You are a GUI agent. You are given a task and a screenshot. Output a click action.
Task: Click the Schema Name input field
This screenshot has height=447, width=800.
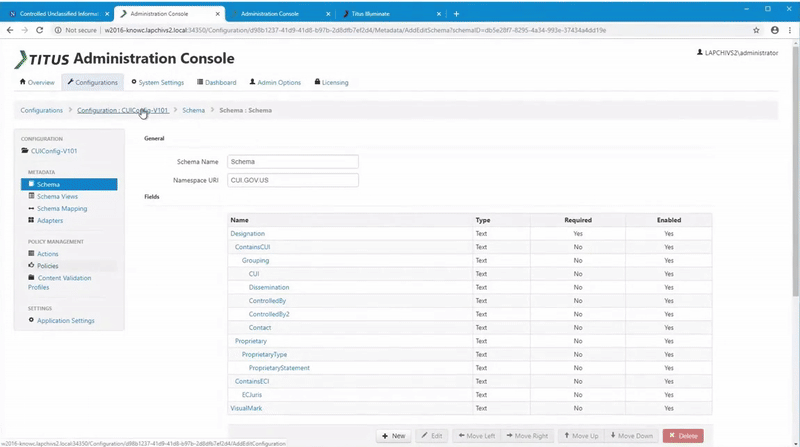(293, 162)
